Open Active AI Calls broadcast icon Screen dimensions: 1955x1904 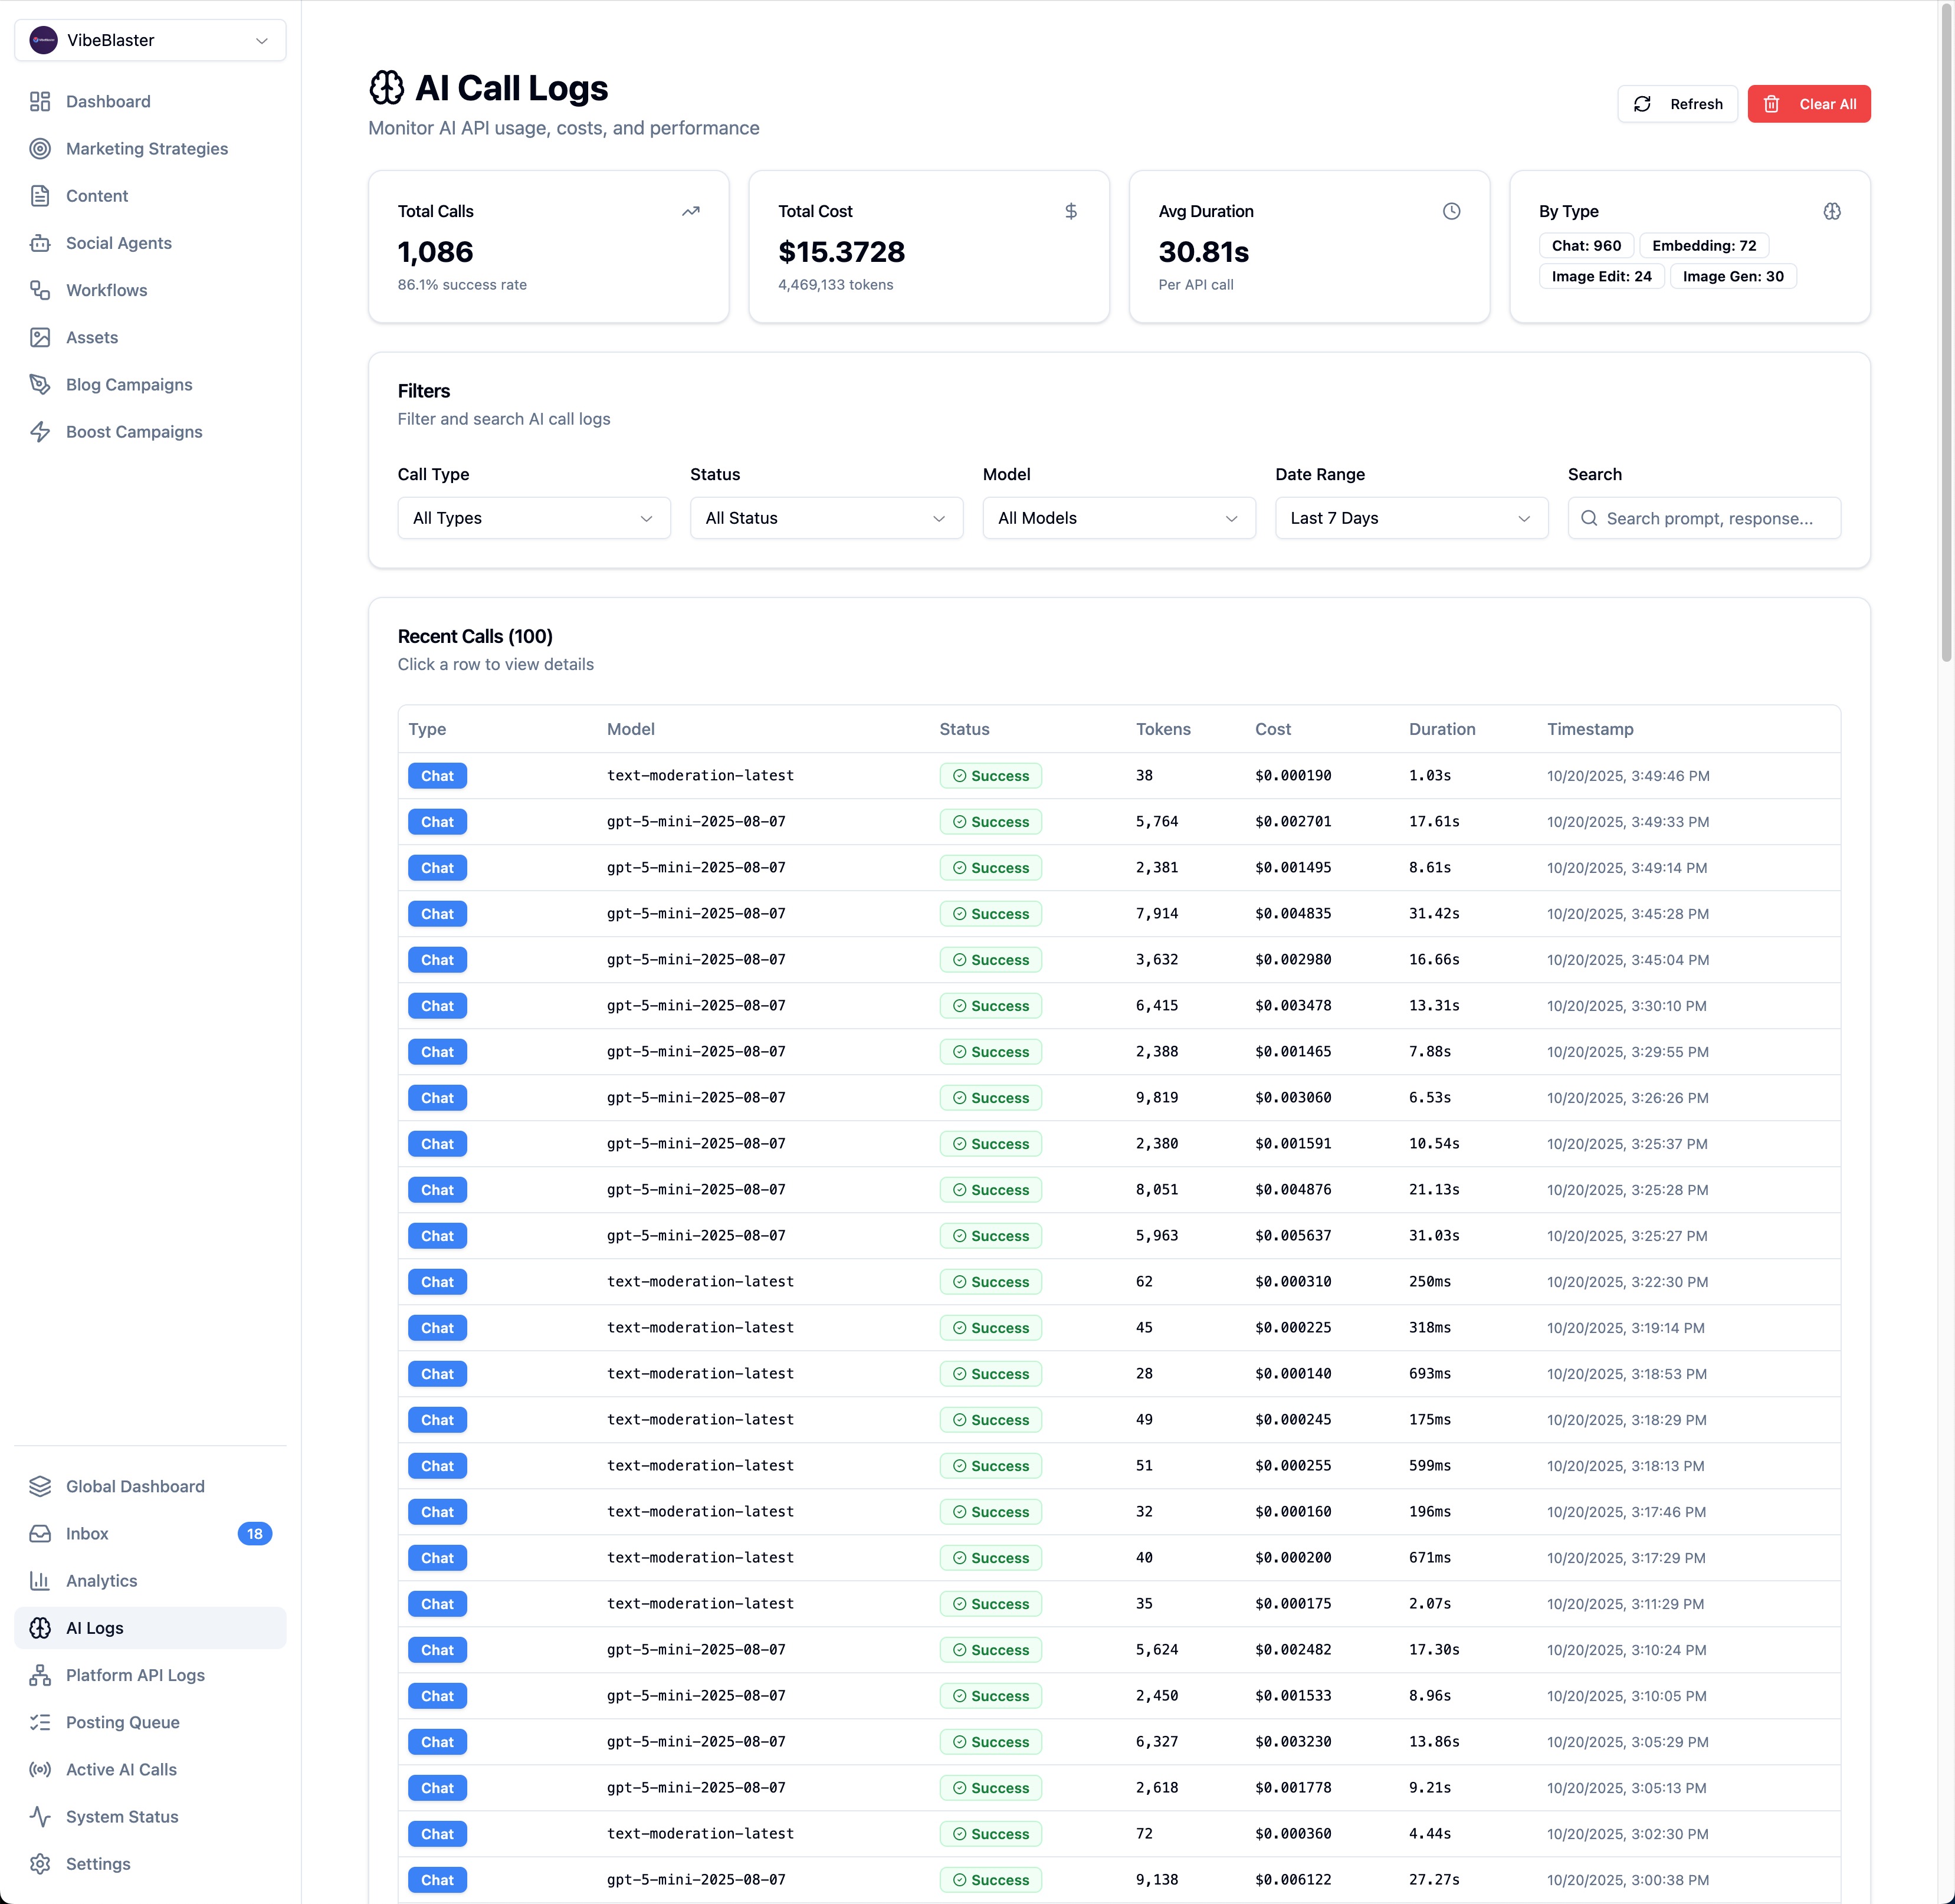(40, 1769)
